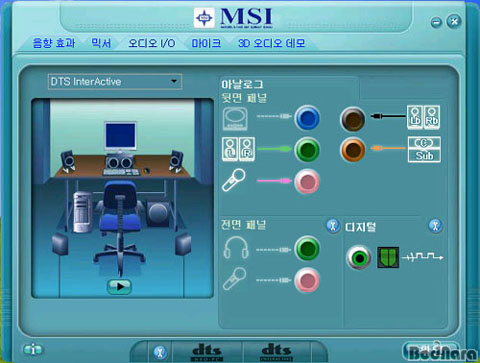Click the right front desk speaker

coord(176,162)
